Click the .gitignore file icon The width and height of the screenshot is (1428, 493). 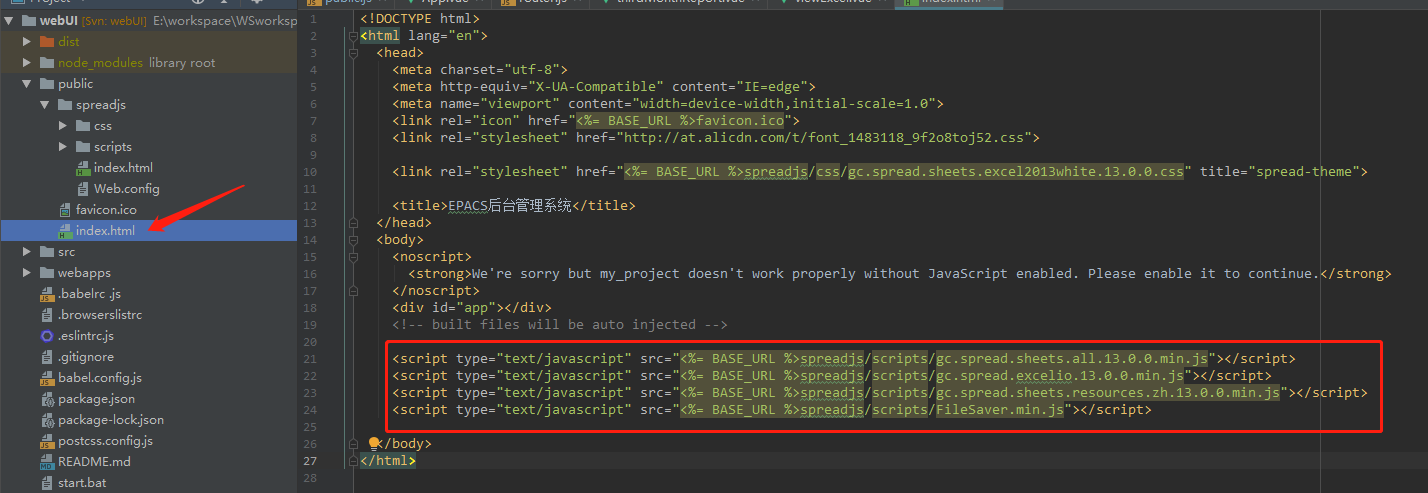click(x=47, y=357)
